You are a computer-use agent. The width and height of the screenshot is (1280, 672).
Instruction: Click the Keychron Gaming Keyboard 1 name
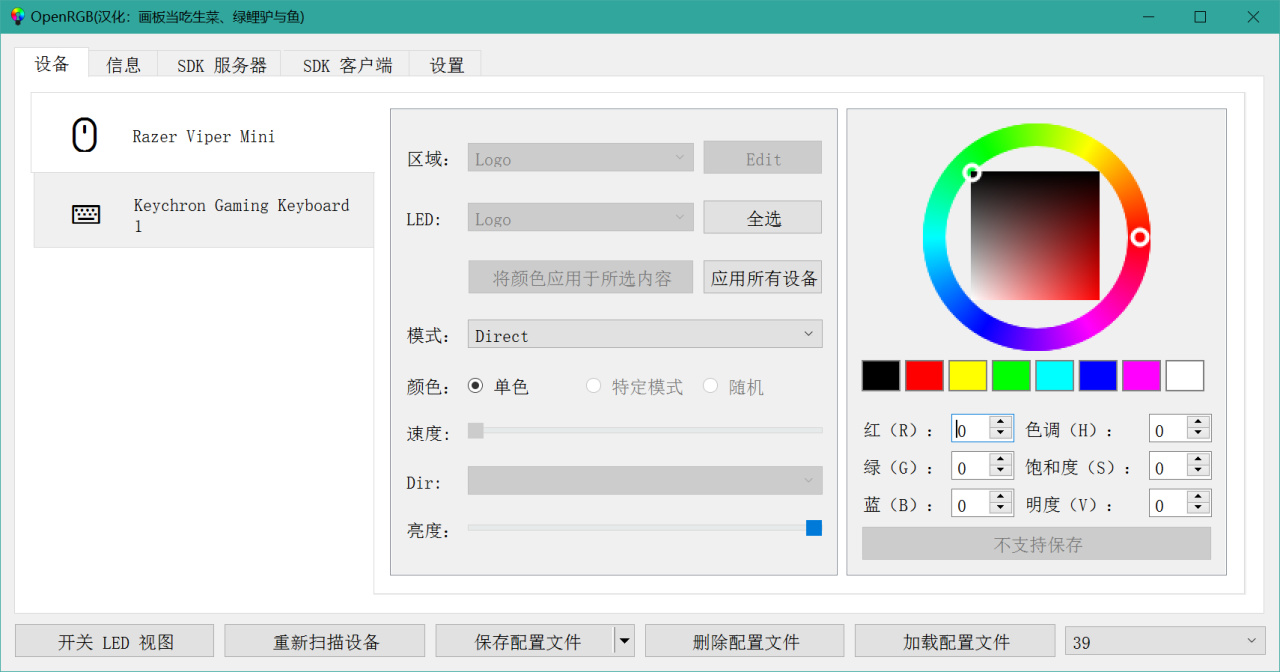(x=242, y=215)
